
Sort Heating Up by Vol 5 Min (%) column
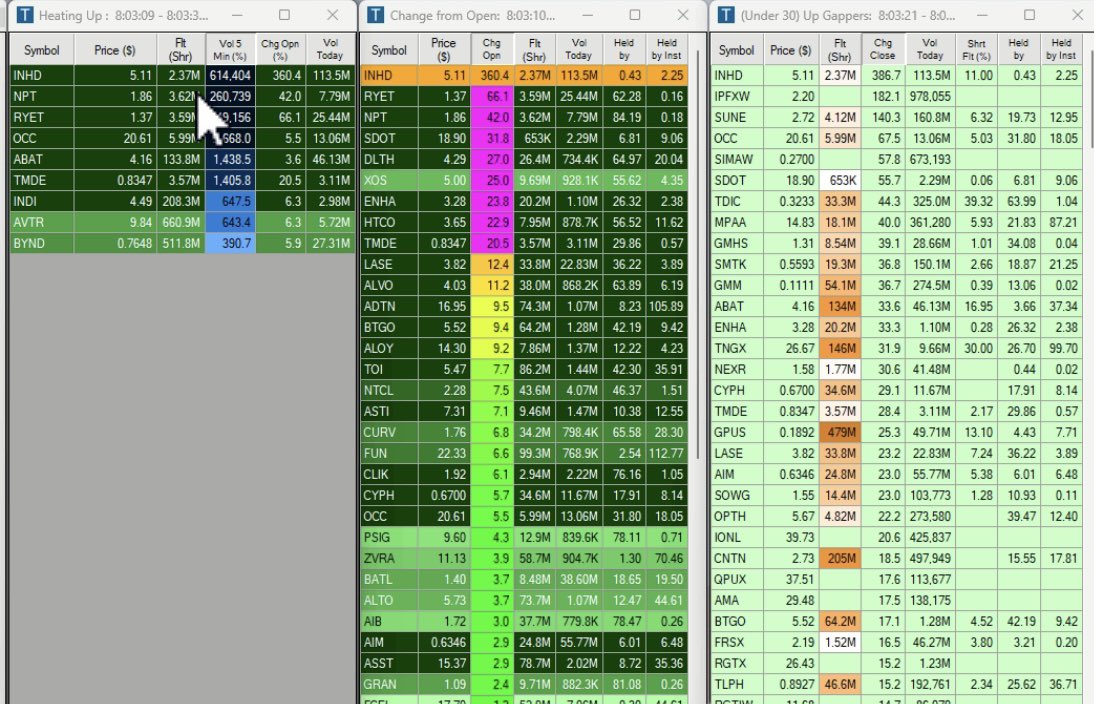click(x=230, y=50)
